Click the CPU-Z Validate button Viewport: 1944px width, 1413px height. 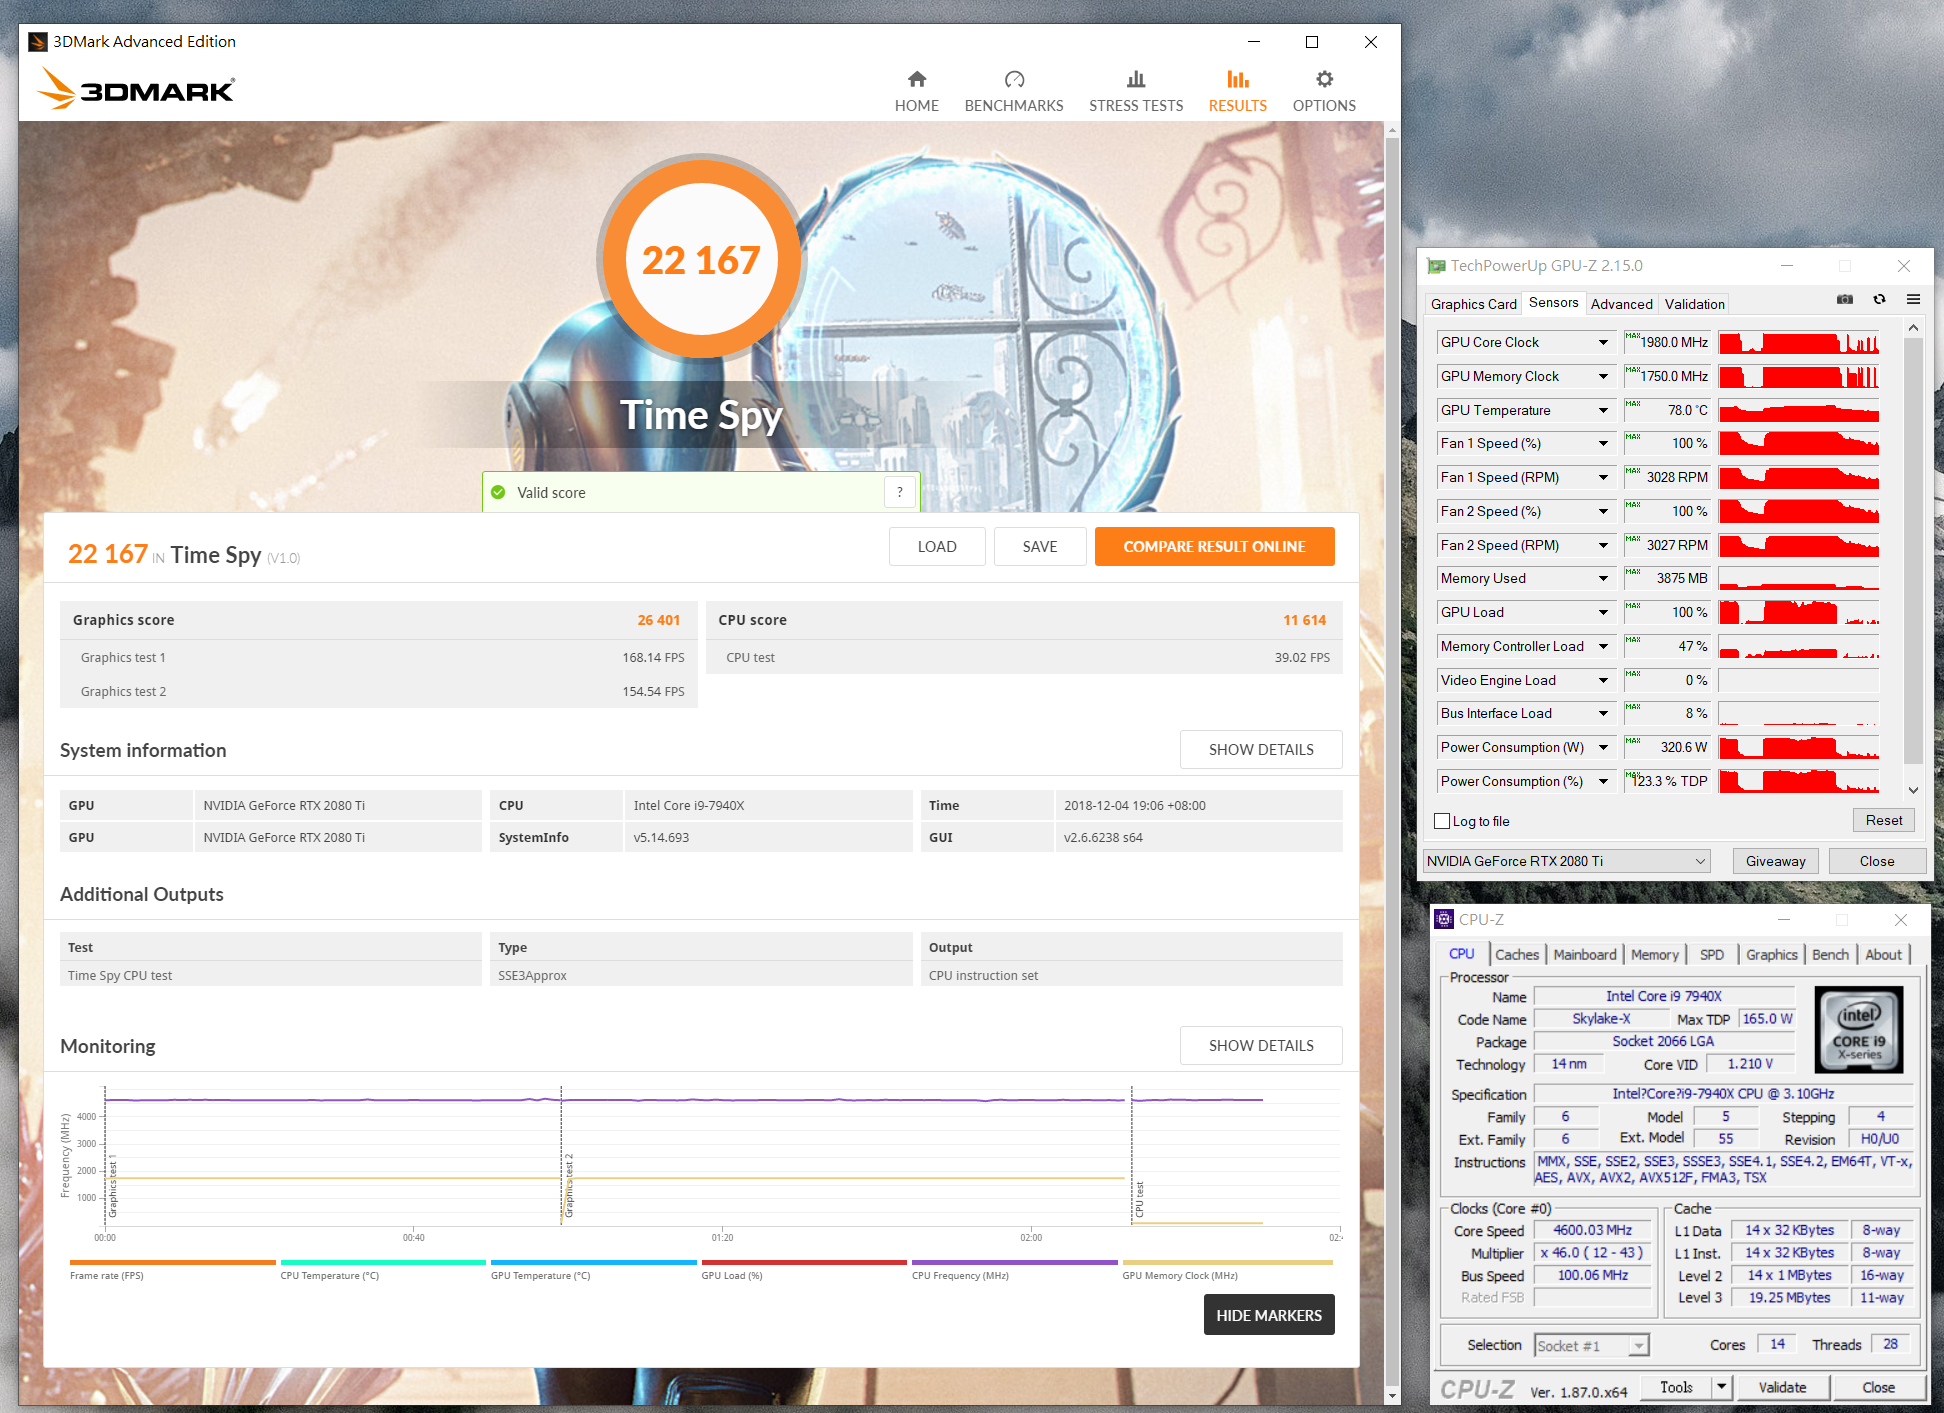[x=1782, y=1387]
